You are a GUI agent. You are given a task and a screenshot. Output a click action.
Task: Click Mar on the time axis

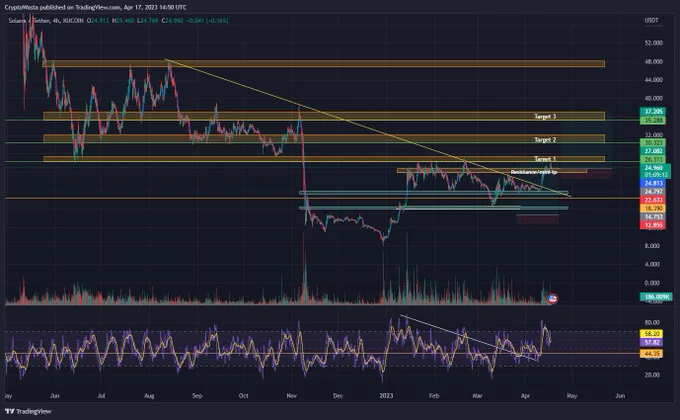[477, 396]
